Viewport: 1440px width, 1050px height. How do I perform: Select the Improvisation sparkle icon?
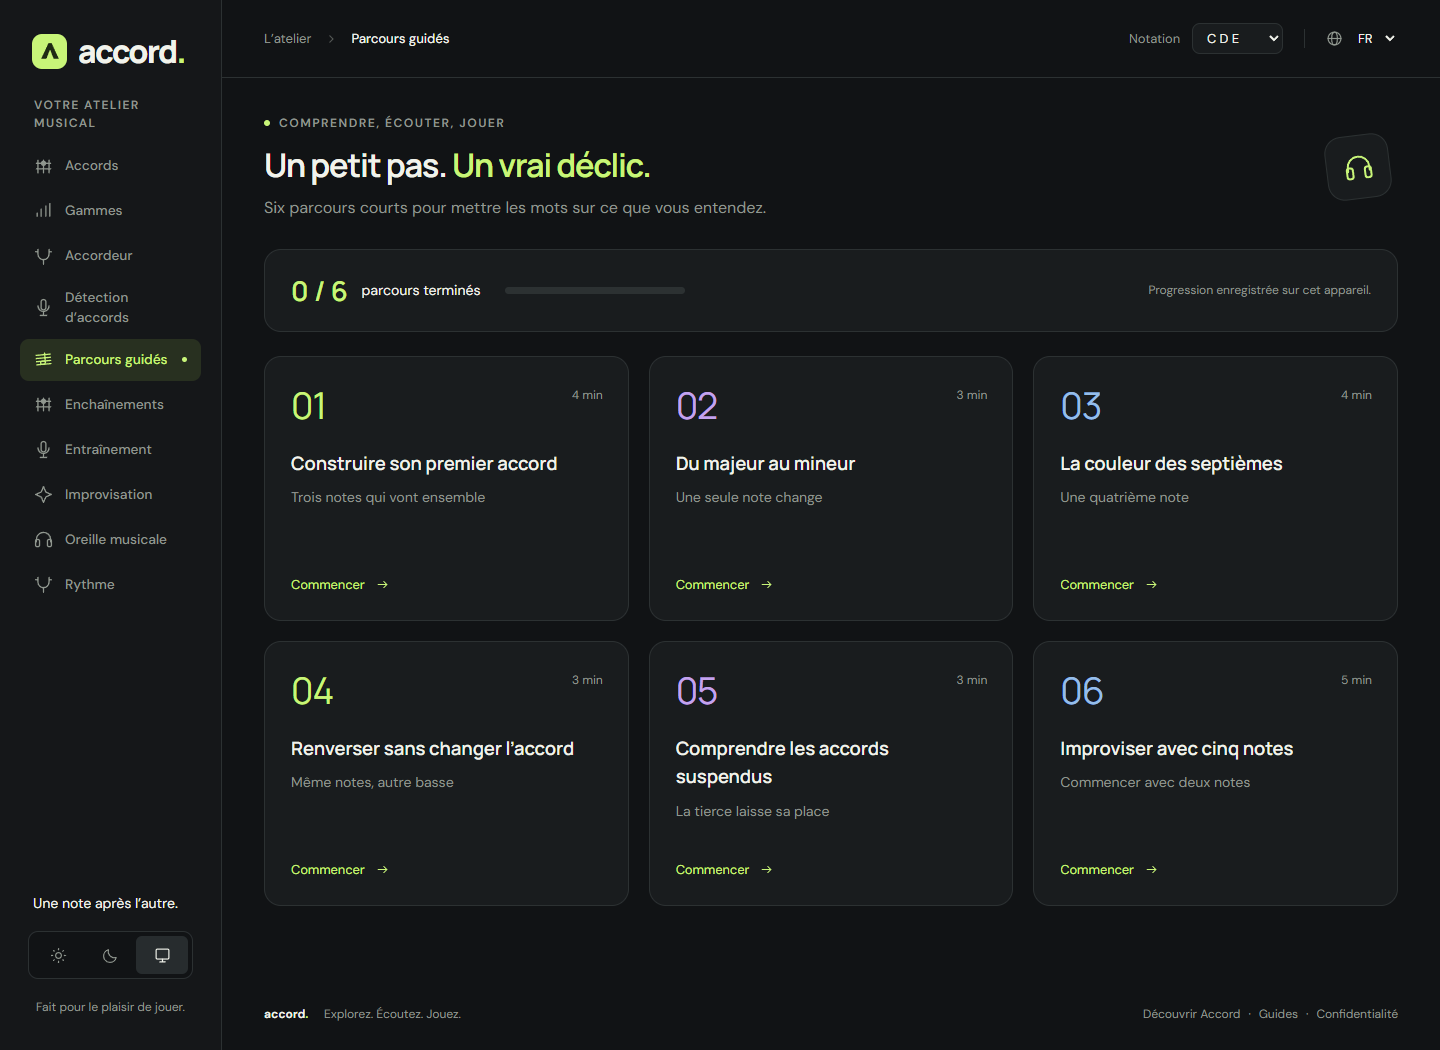tap(43, 495)
